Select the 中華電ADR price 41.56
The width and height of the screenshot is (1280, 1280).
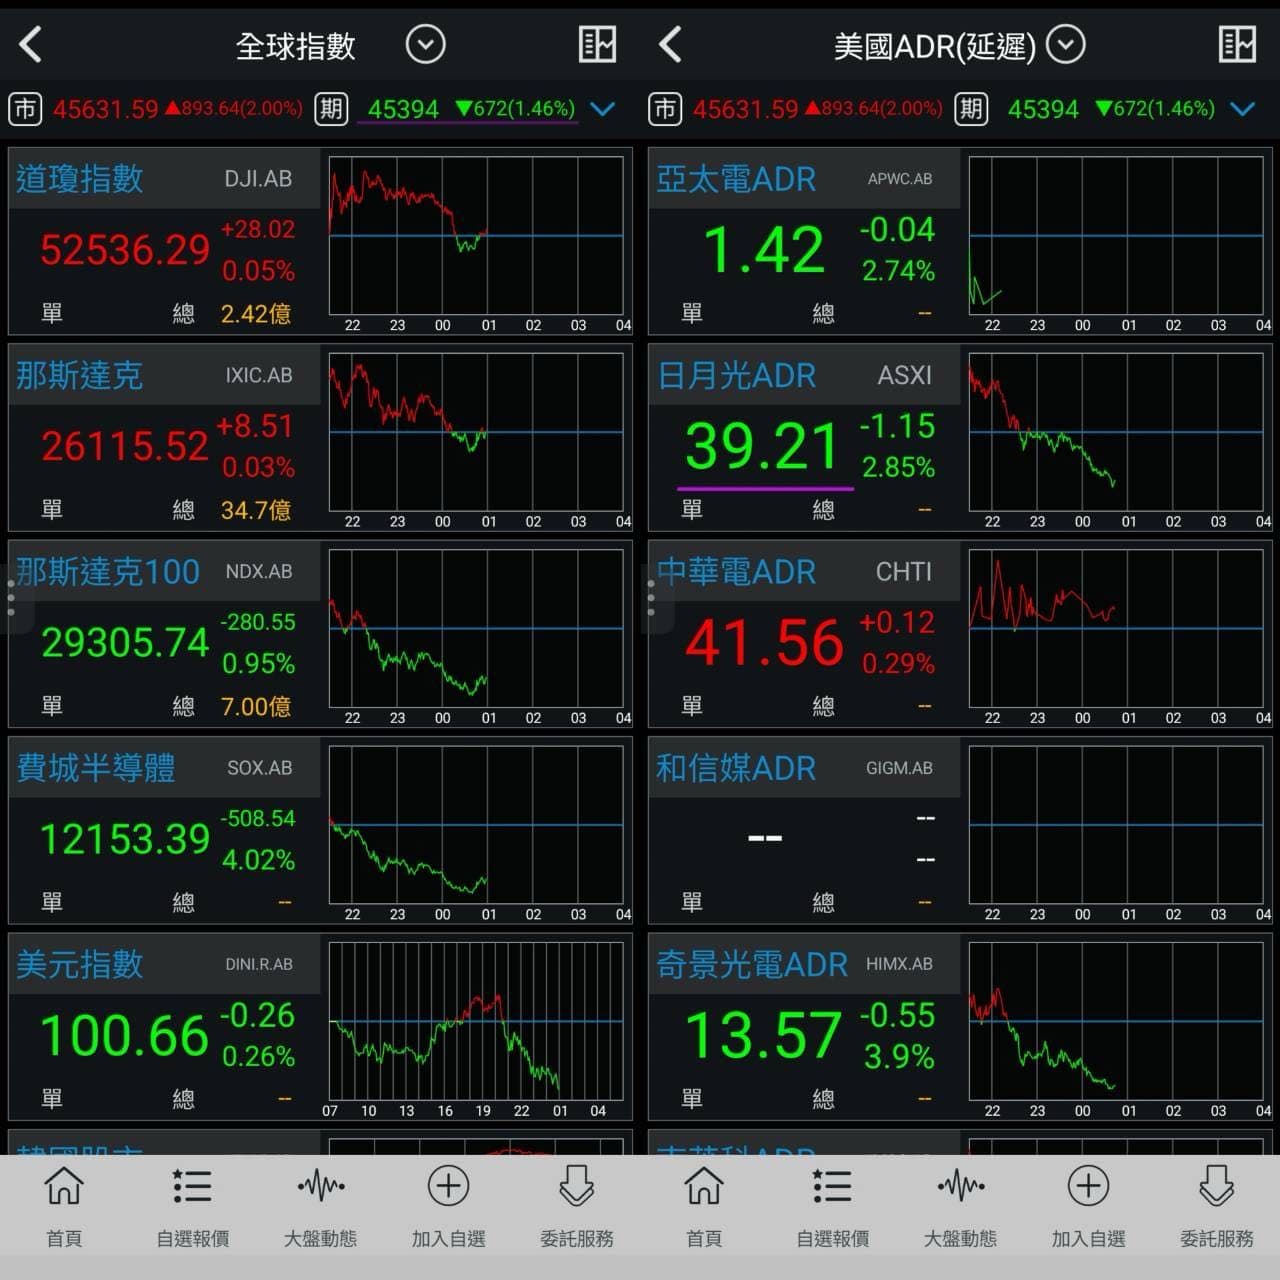[765, 642]
